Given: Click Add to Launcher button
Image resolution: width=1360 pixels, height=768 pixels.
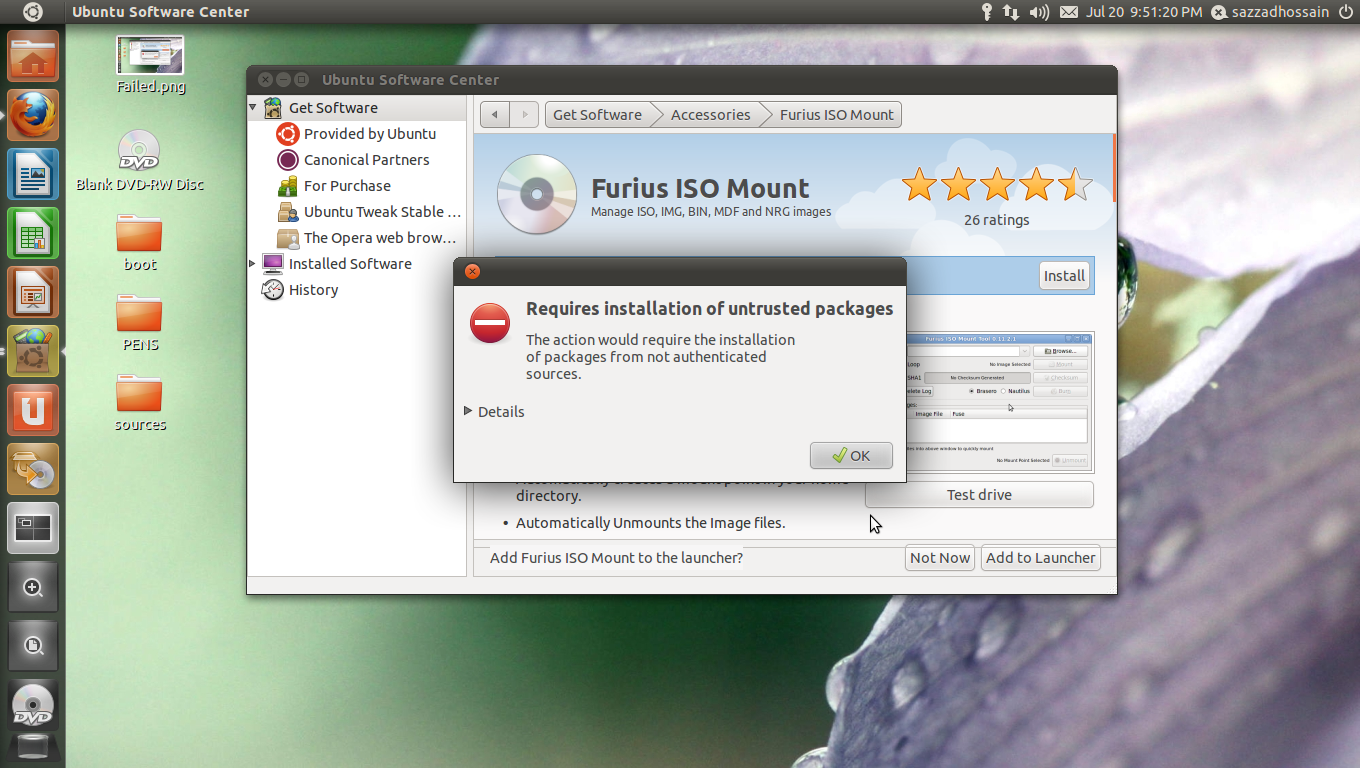Looking at the screenshot, I should pyautogui.click(x=1040, y=558).
